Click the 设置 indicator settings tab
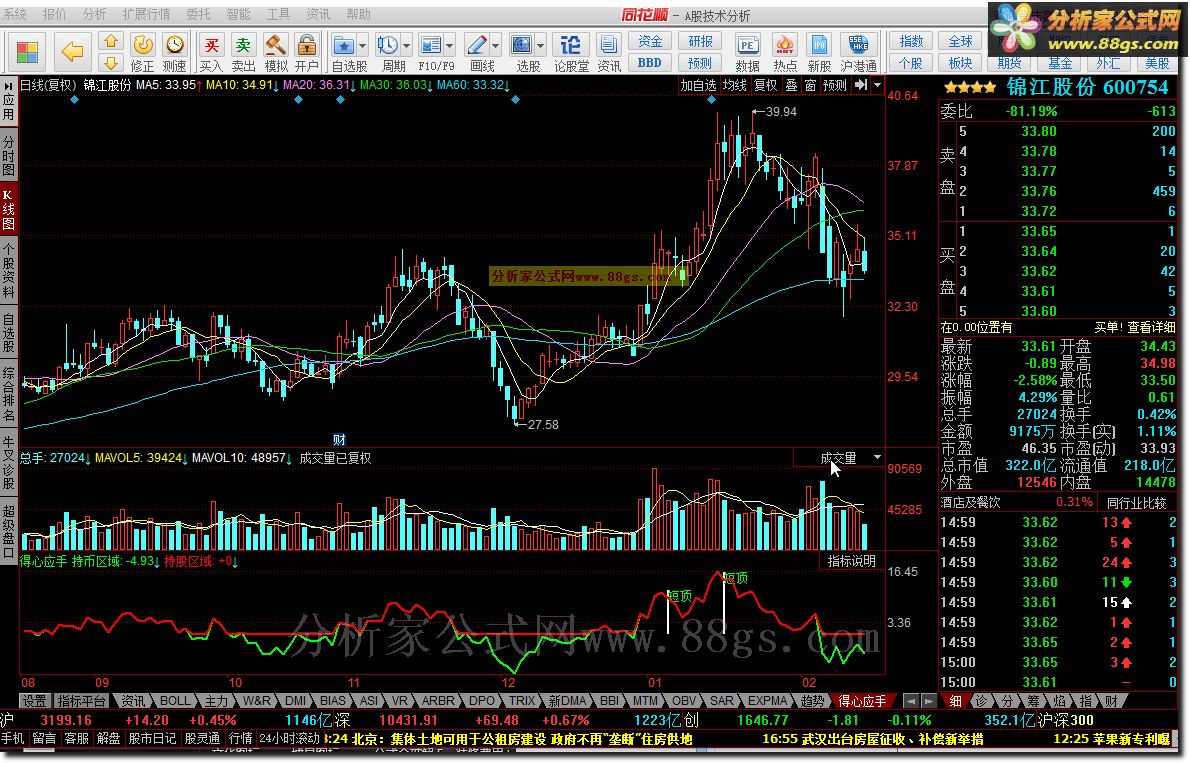Image resolution: width=1190 pixels, height=763 pixels. (33, 701)
